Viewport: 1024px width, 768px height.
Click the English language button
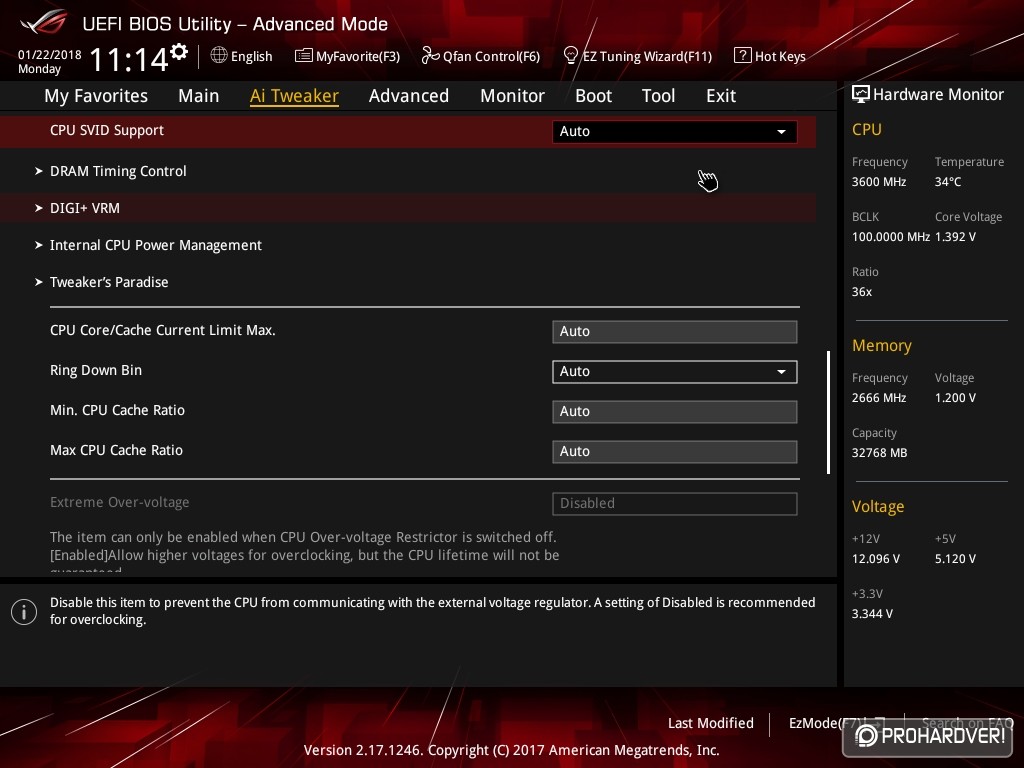click(x=242, y=56)
